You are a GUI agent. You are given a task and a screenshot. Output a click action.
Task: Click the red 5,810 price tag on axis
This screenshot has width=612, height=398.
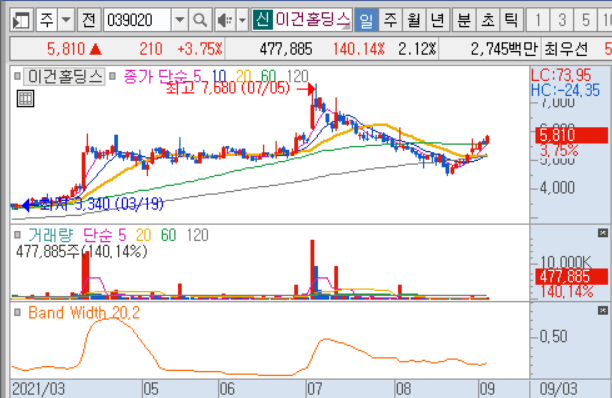pyautogui.click(x=571, y=135)
